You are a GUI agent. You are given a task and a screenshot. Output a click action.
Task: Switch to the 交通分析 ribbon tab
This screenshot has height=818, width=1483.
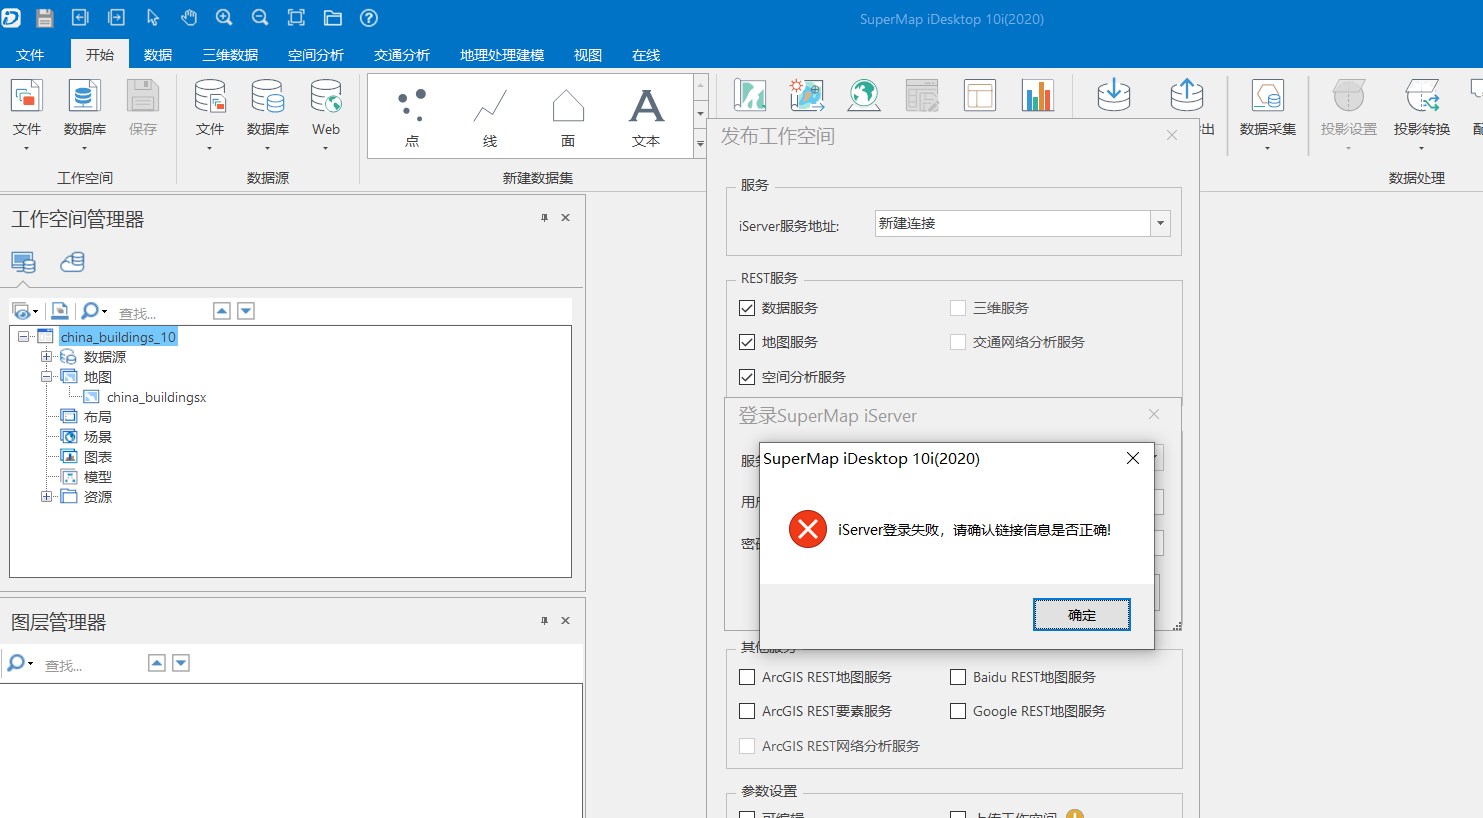[x=402, y=55]
